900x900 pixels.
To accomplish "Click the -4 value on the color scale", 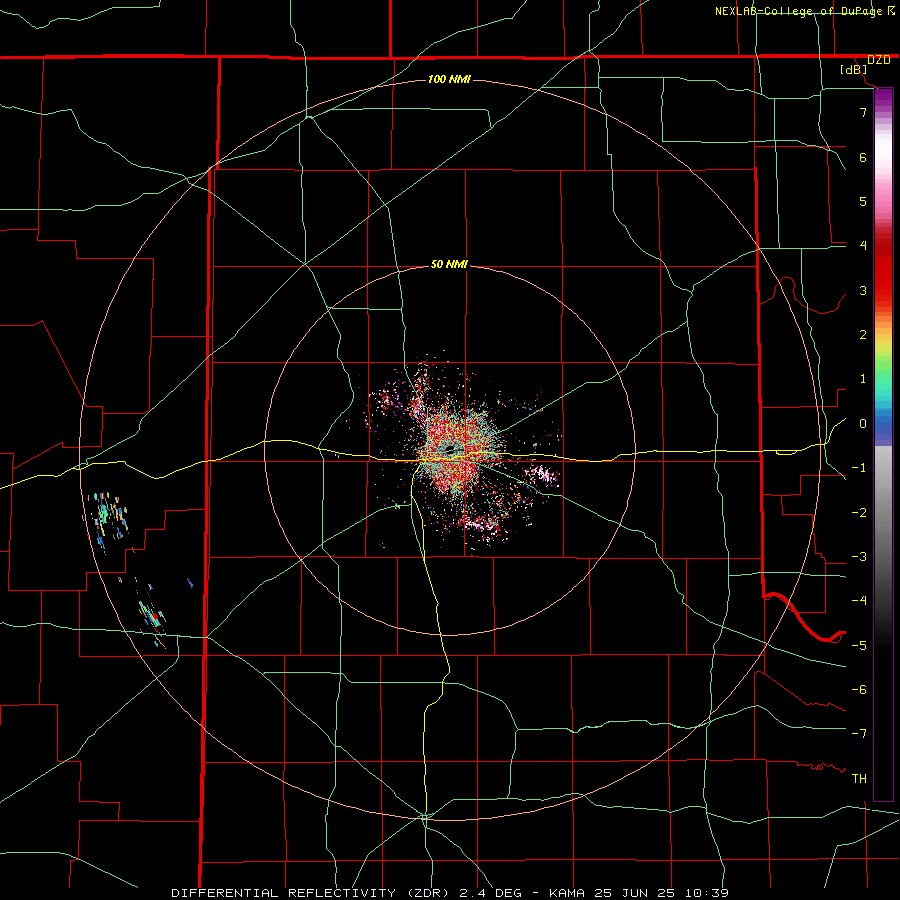I will click(x=859, y=601).
